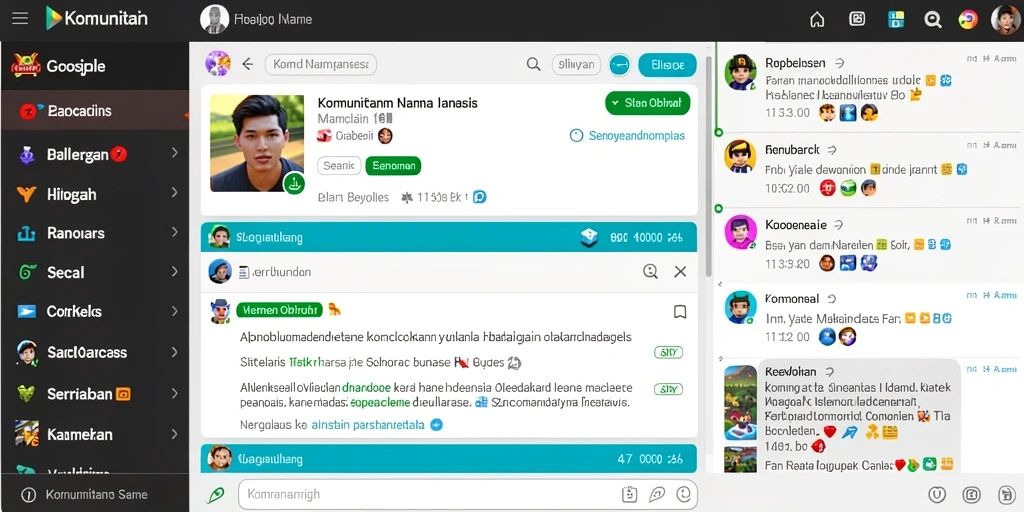Screen dimensions: 1024x512
Task: Toggle the green Stan Obirat check button
Action: [647, 103]
